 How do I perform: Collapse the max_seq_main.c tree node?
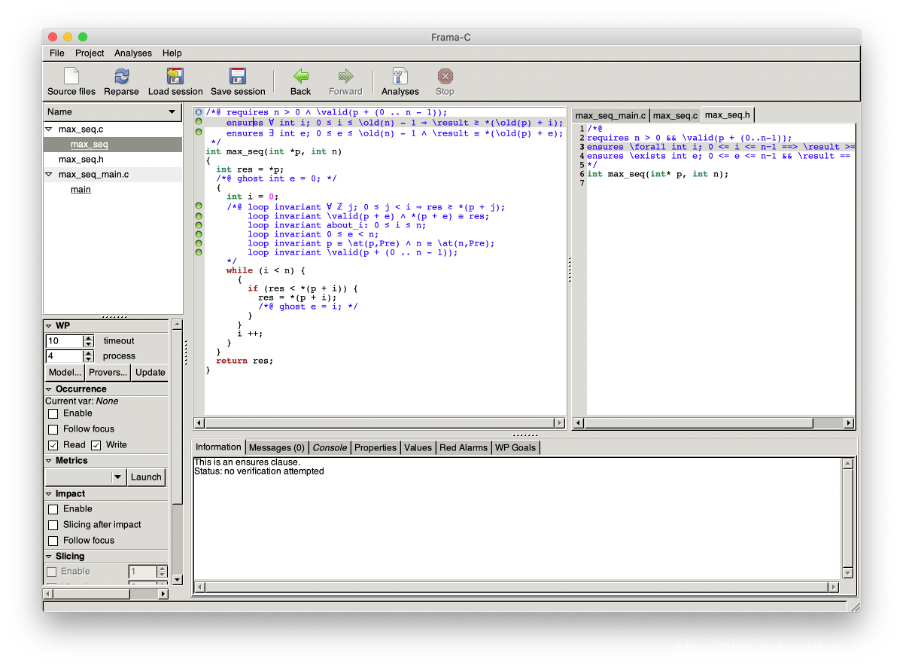coord(49,174)
